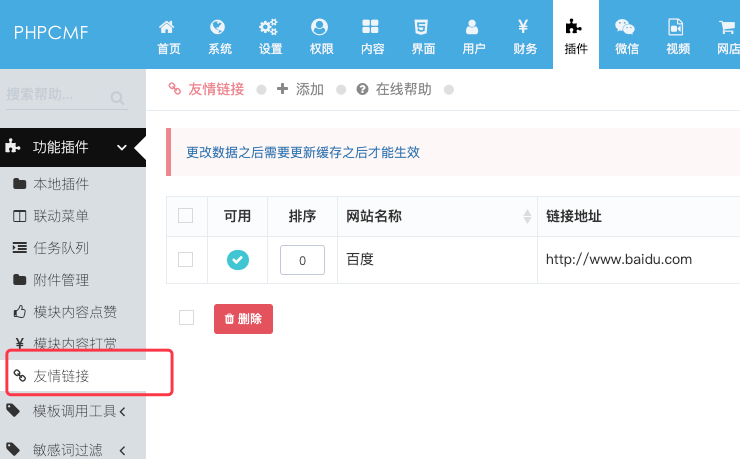Click the search magnifier icon in sidebar

117,98
